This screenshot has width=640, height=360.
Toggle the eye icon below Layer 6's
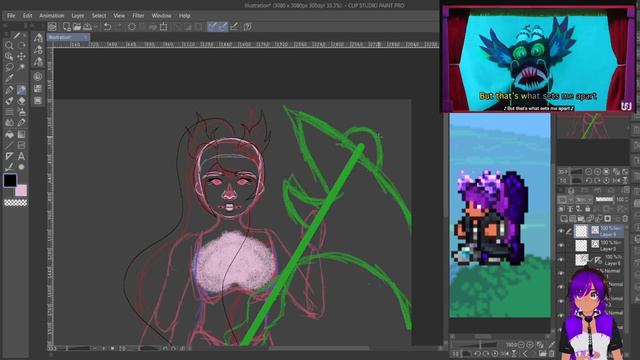point(561,273)
